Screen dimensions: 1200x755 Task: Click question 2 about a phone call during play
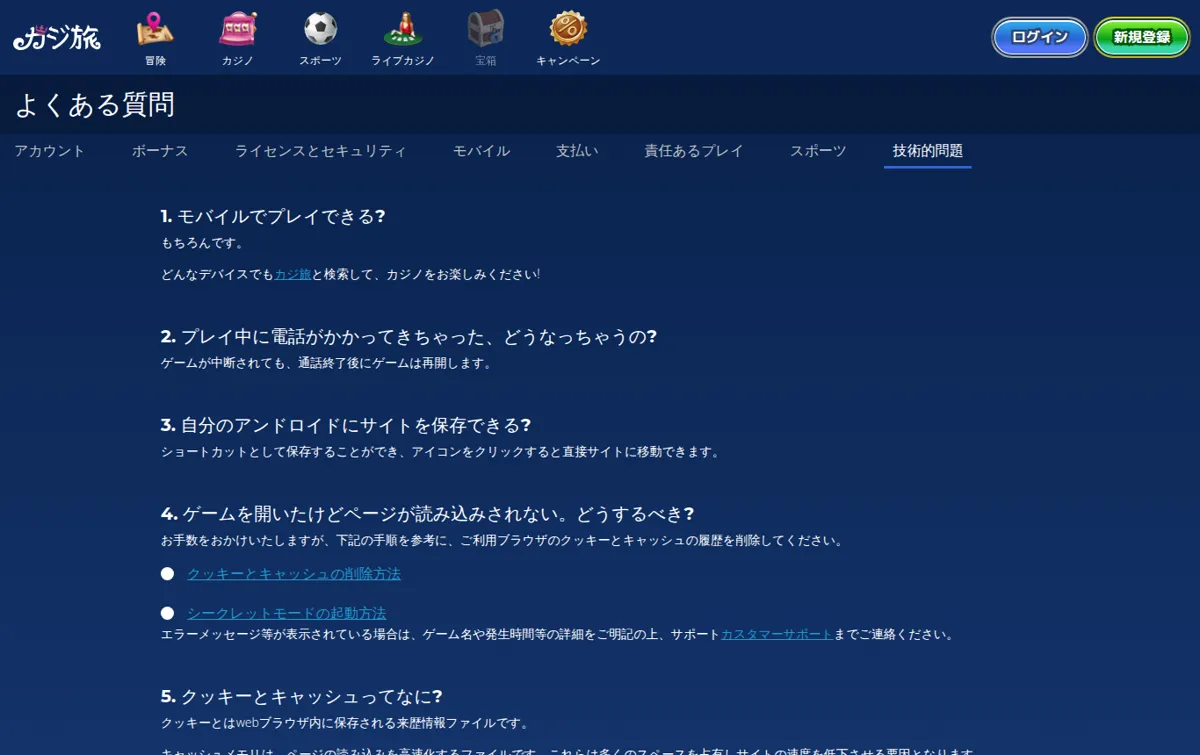409,336
